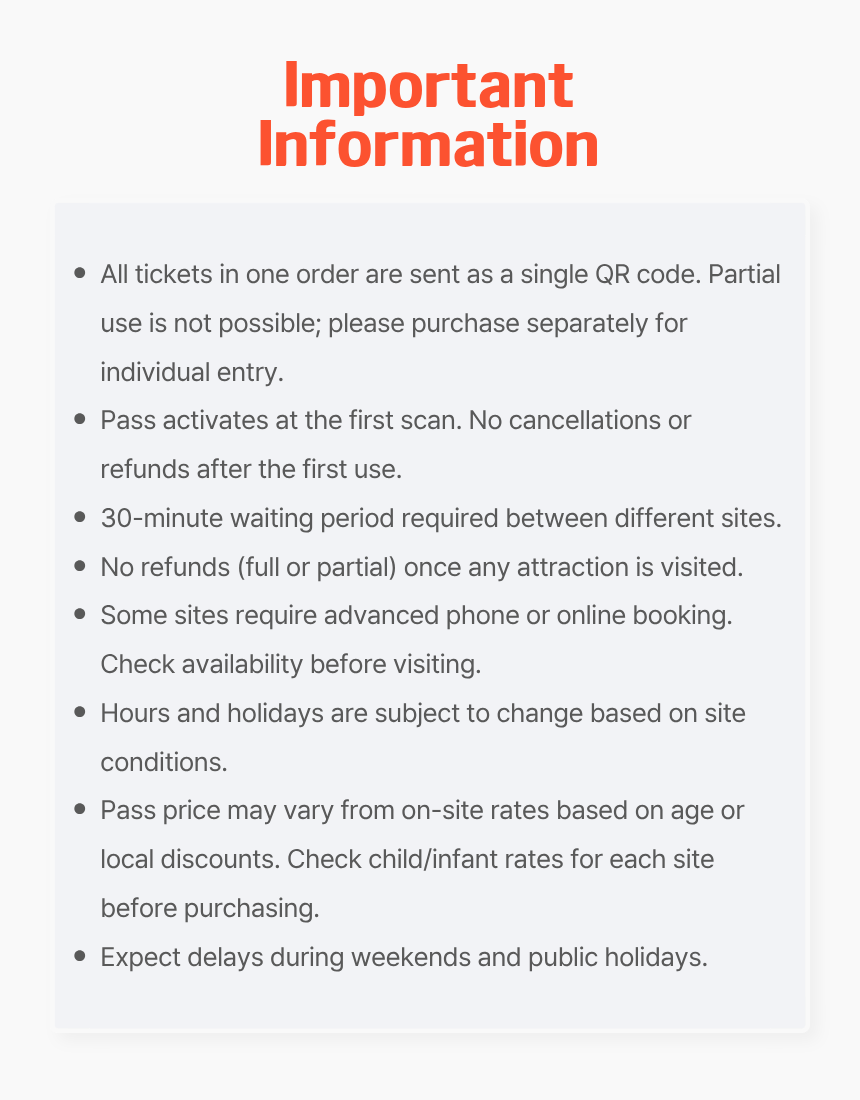Select the "Pass price may vary" text line
860x1100 pixels.
[422, 809]
